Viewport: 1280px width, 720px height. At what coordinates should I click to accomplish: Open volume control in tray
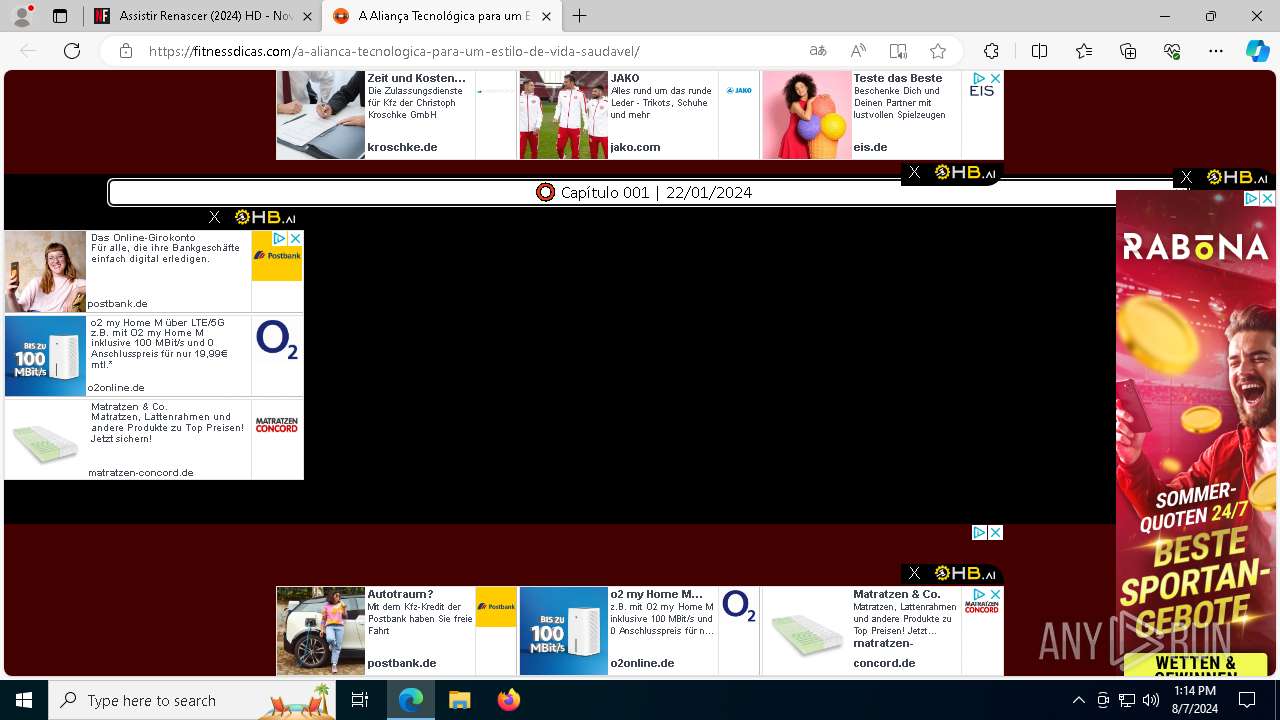pos(1151,700)
